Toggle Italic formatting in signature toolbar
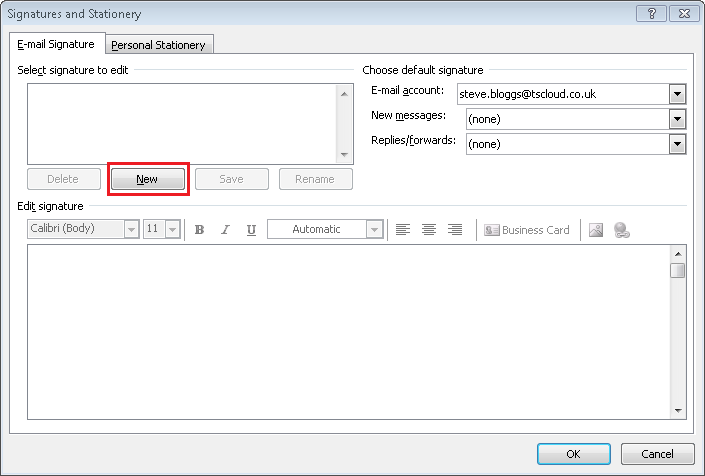The width and height of the screenshot is (705, 476). point(225,230)
